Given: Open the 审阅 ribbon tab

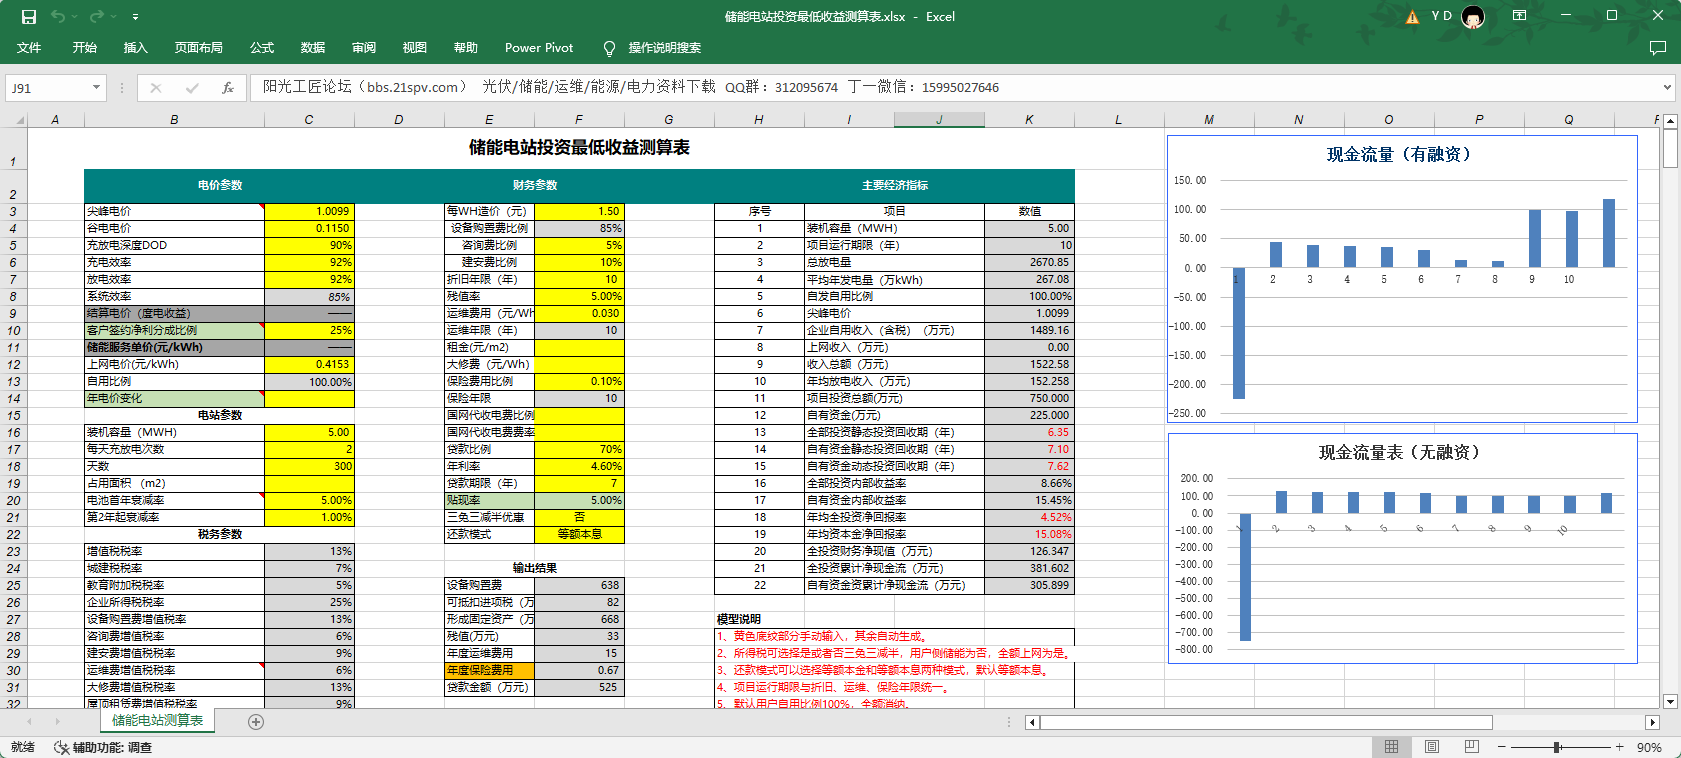Looking at the screenshot, I should 364,48.
